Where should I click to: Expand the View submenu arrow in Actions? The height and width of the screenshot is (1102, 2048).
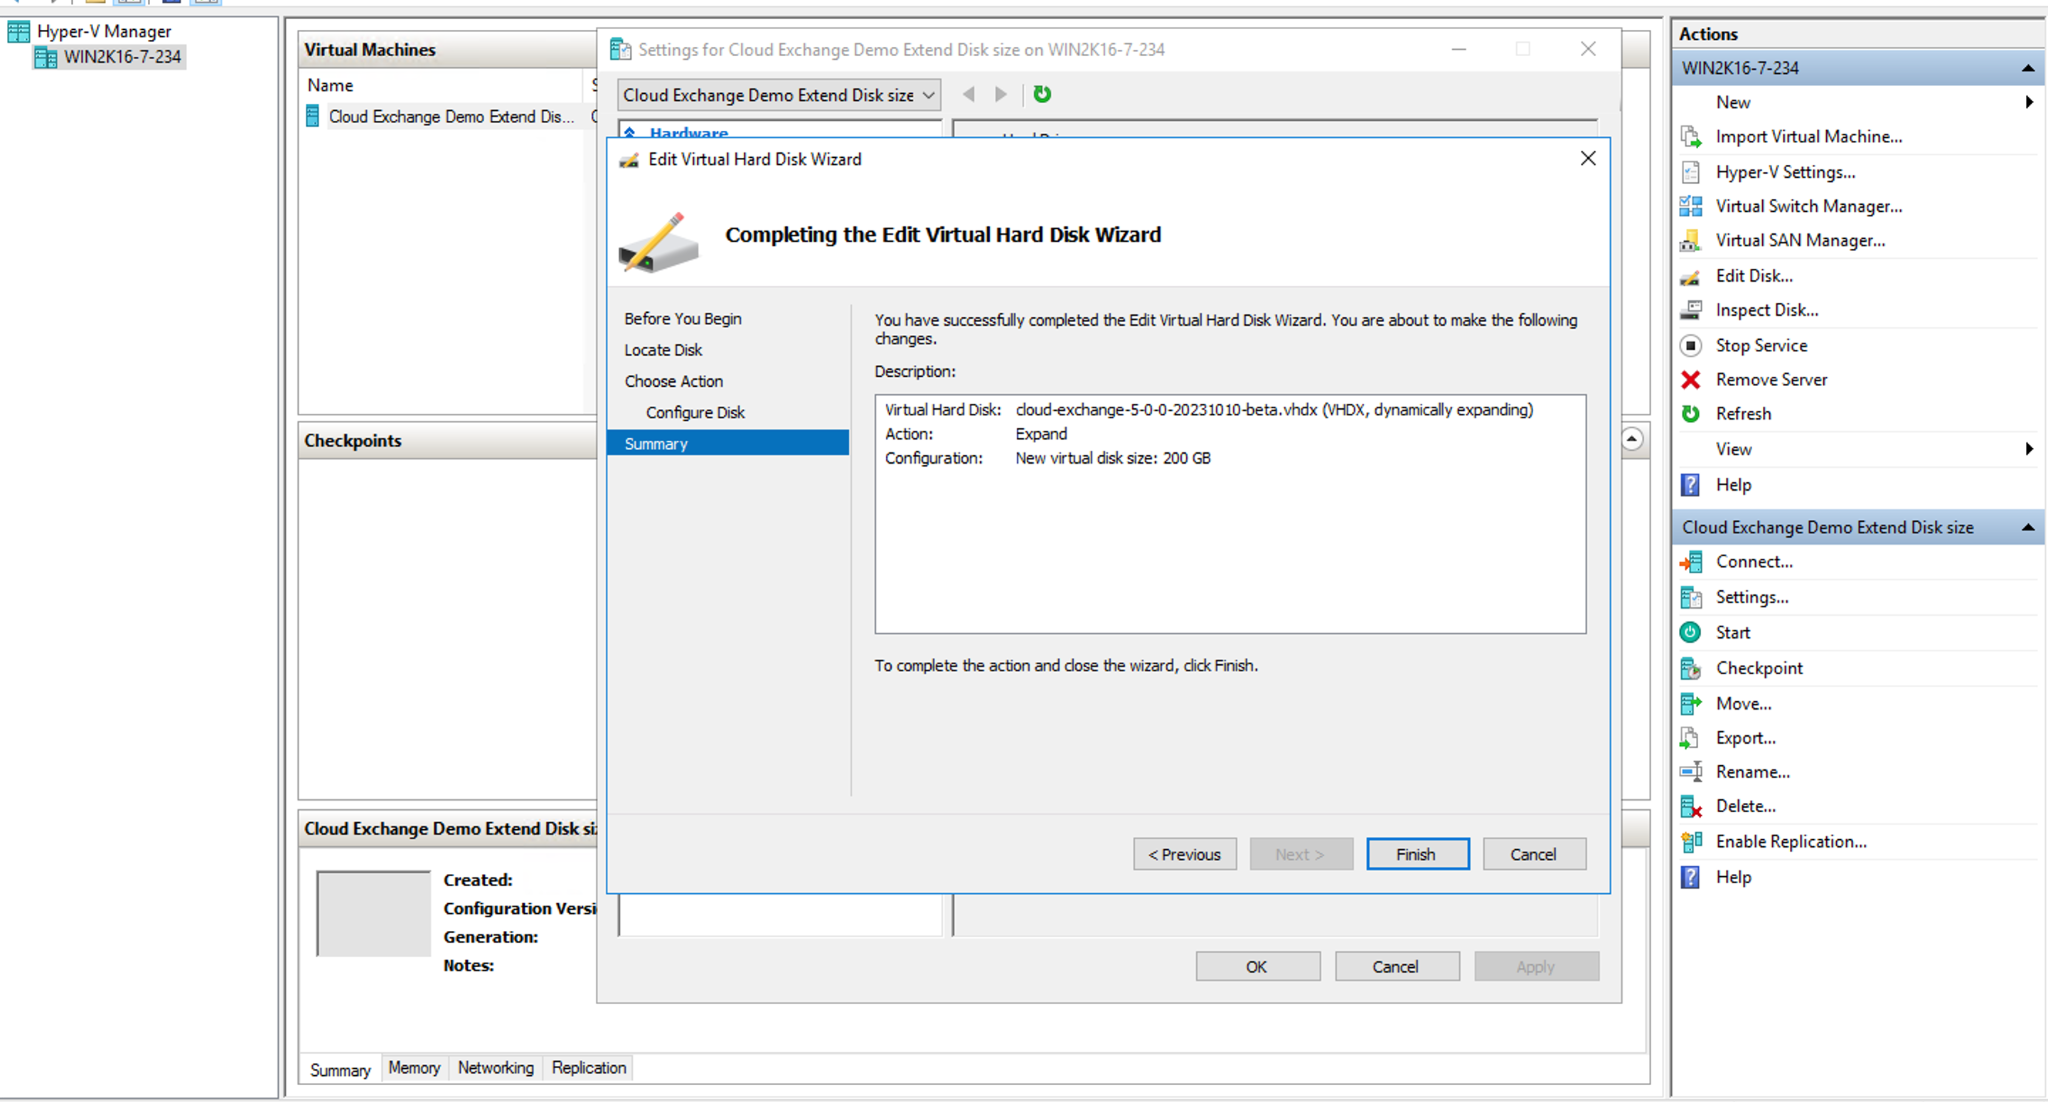pyautogui.click(x=2029, y=449)
